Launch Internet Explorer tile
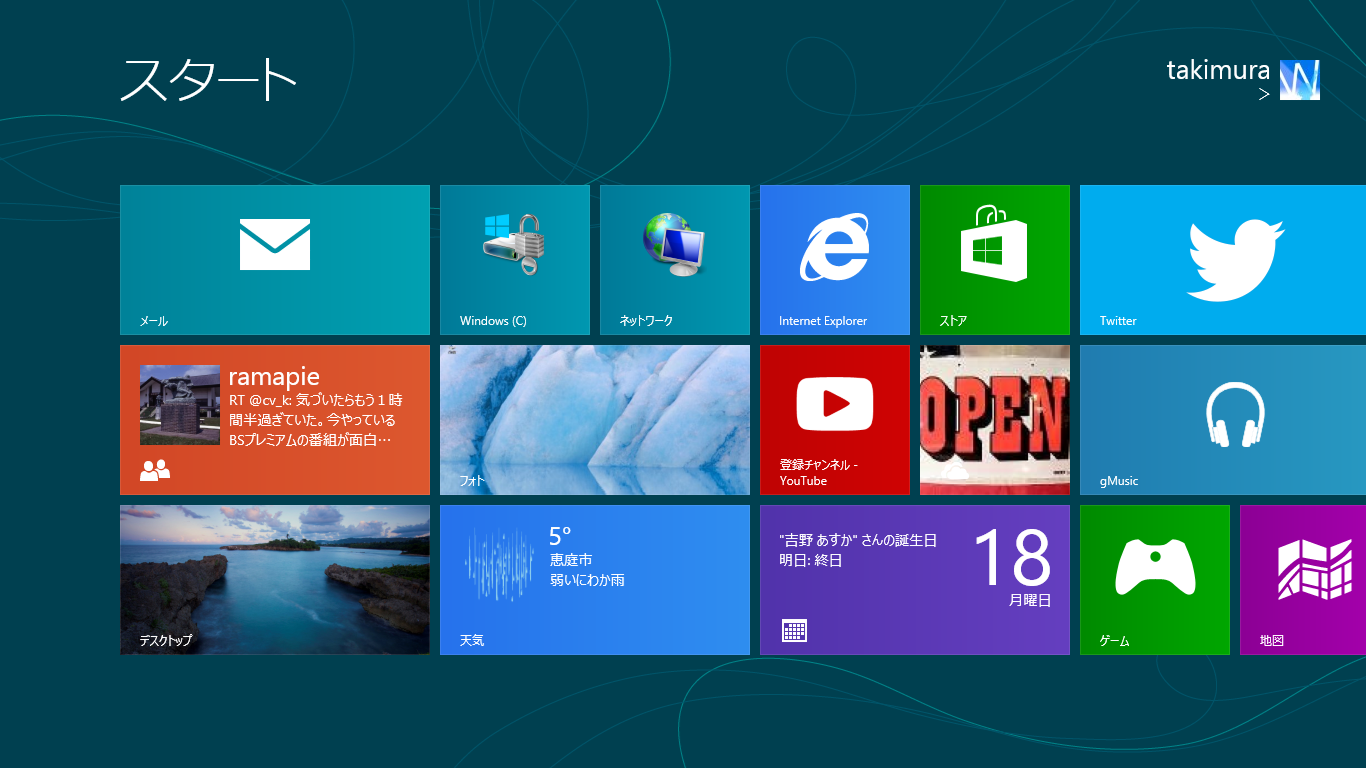Screen dimensions: 1366x768 [x=835, y=260]
